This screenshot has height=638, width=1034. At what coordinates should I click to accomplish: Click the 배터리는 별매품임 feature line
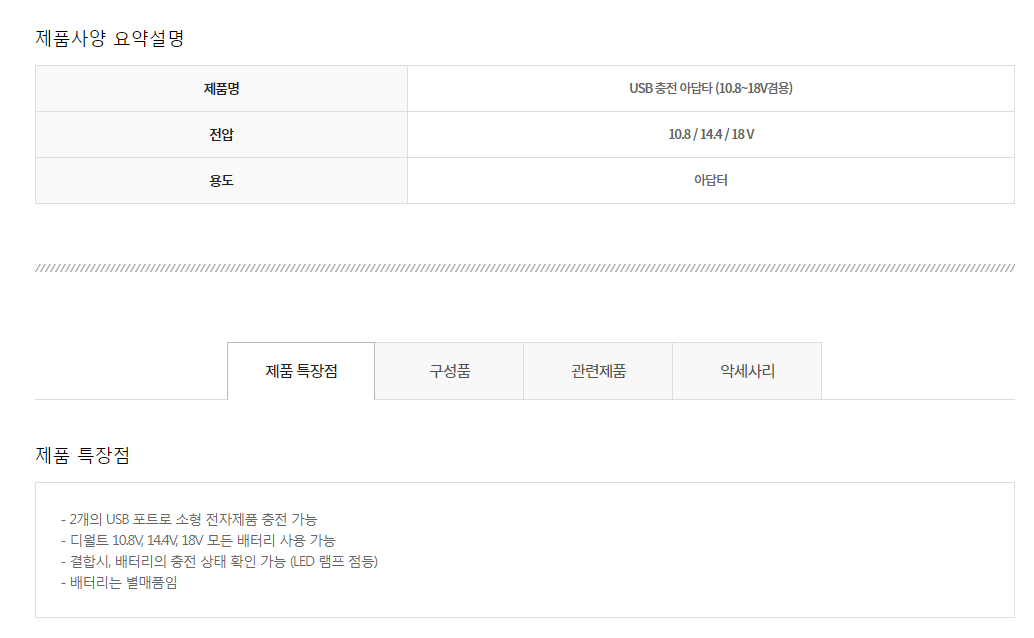coord(119,582)
